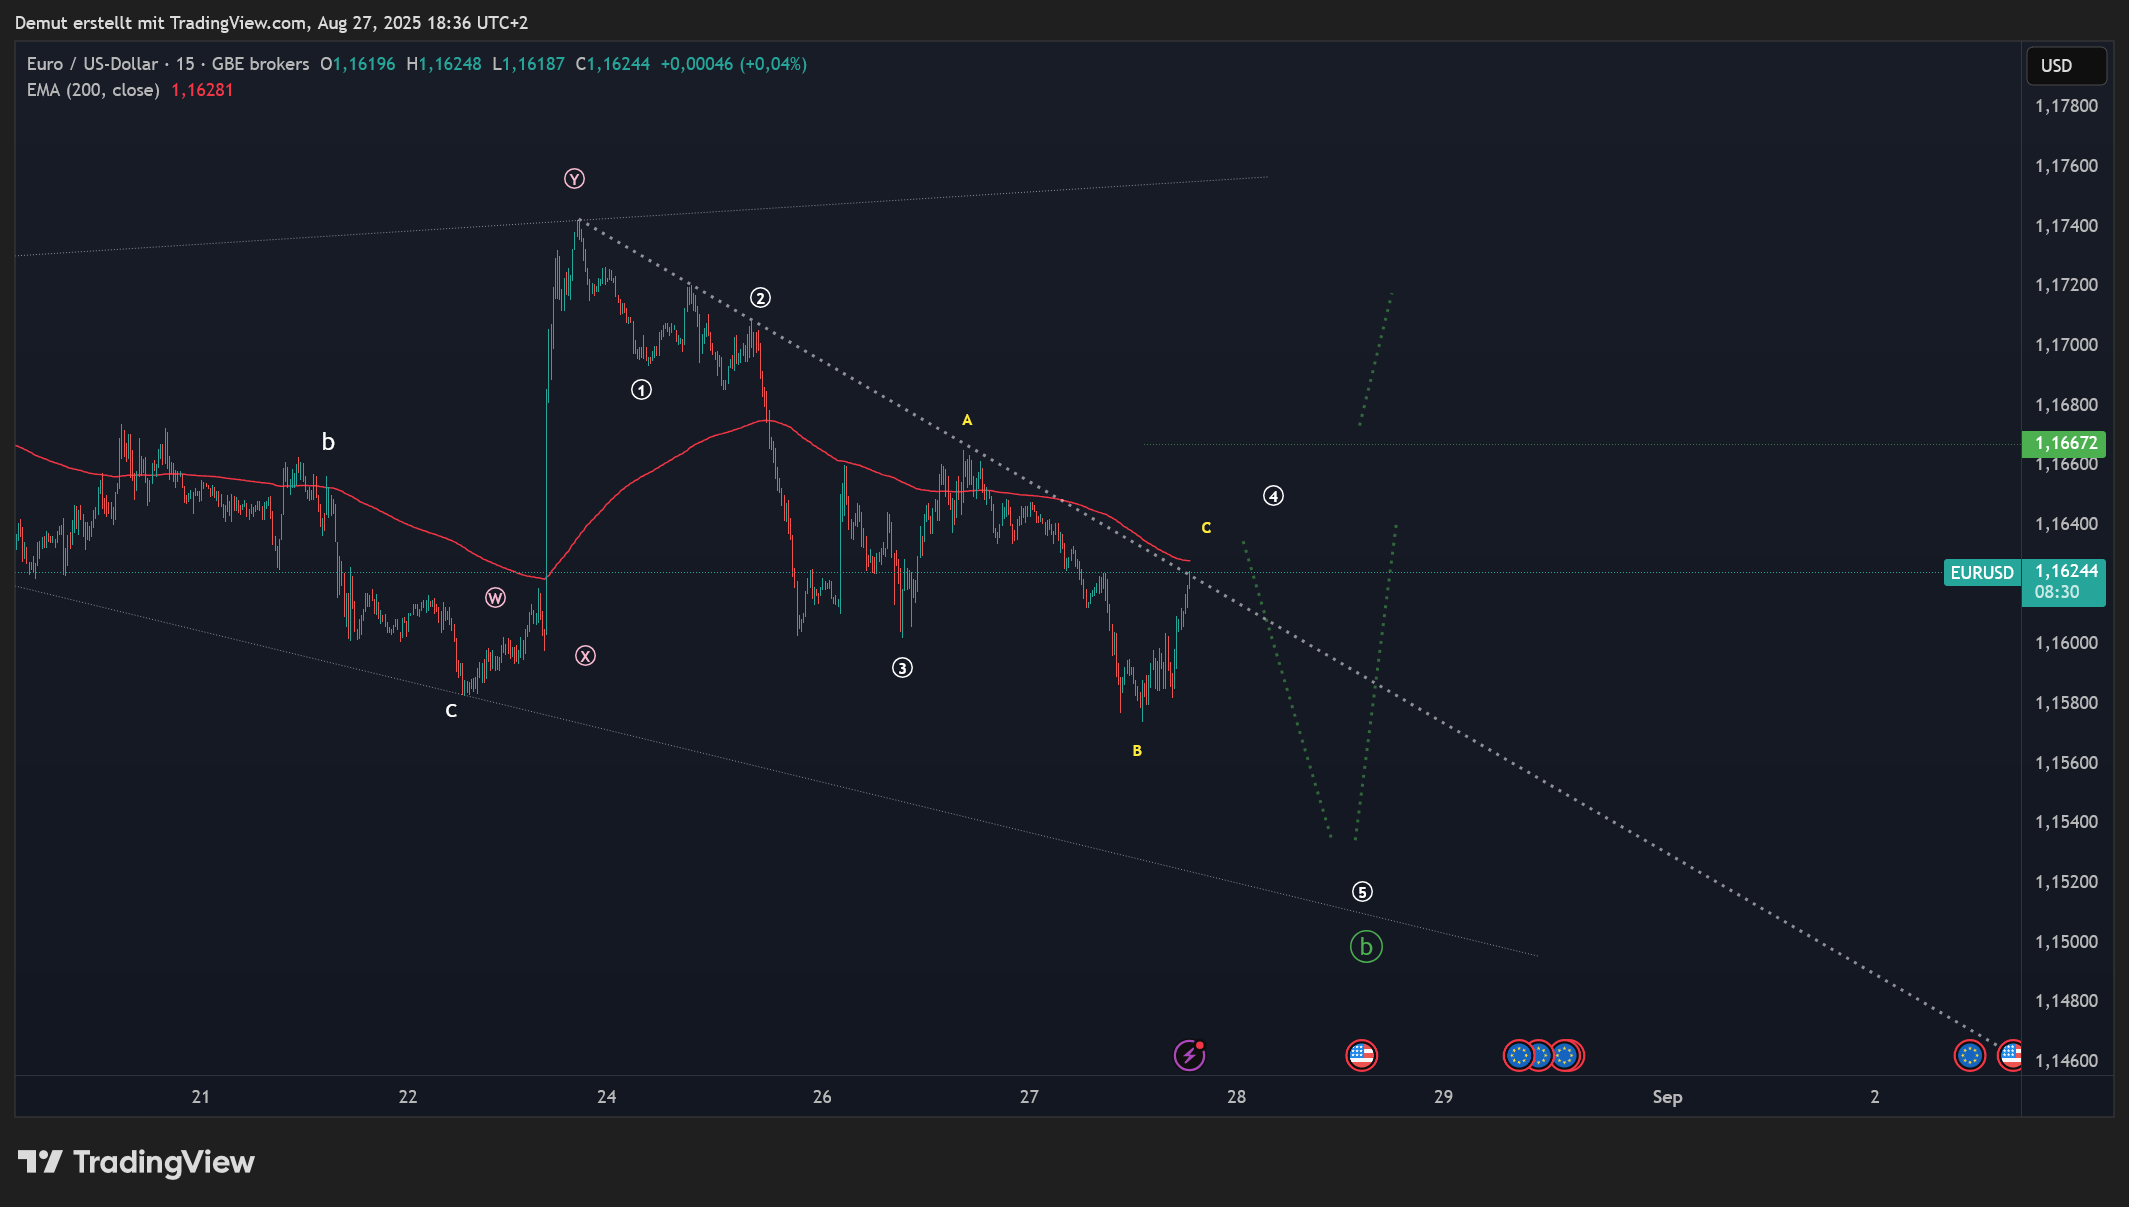The width and height of the screenshot is (2129, 1207).
Task: Click the Sep date on time axis
Action: point(1667,1097)
